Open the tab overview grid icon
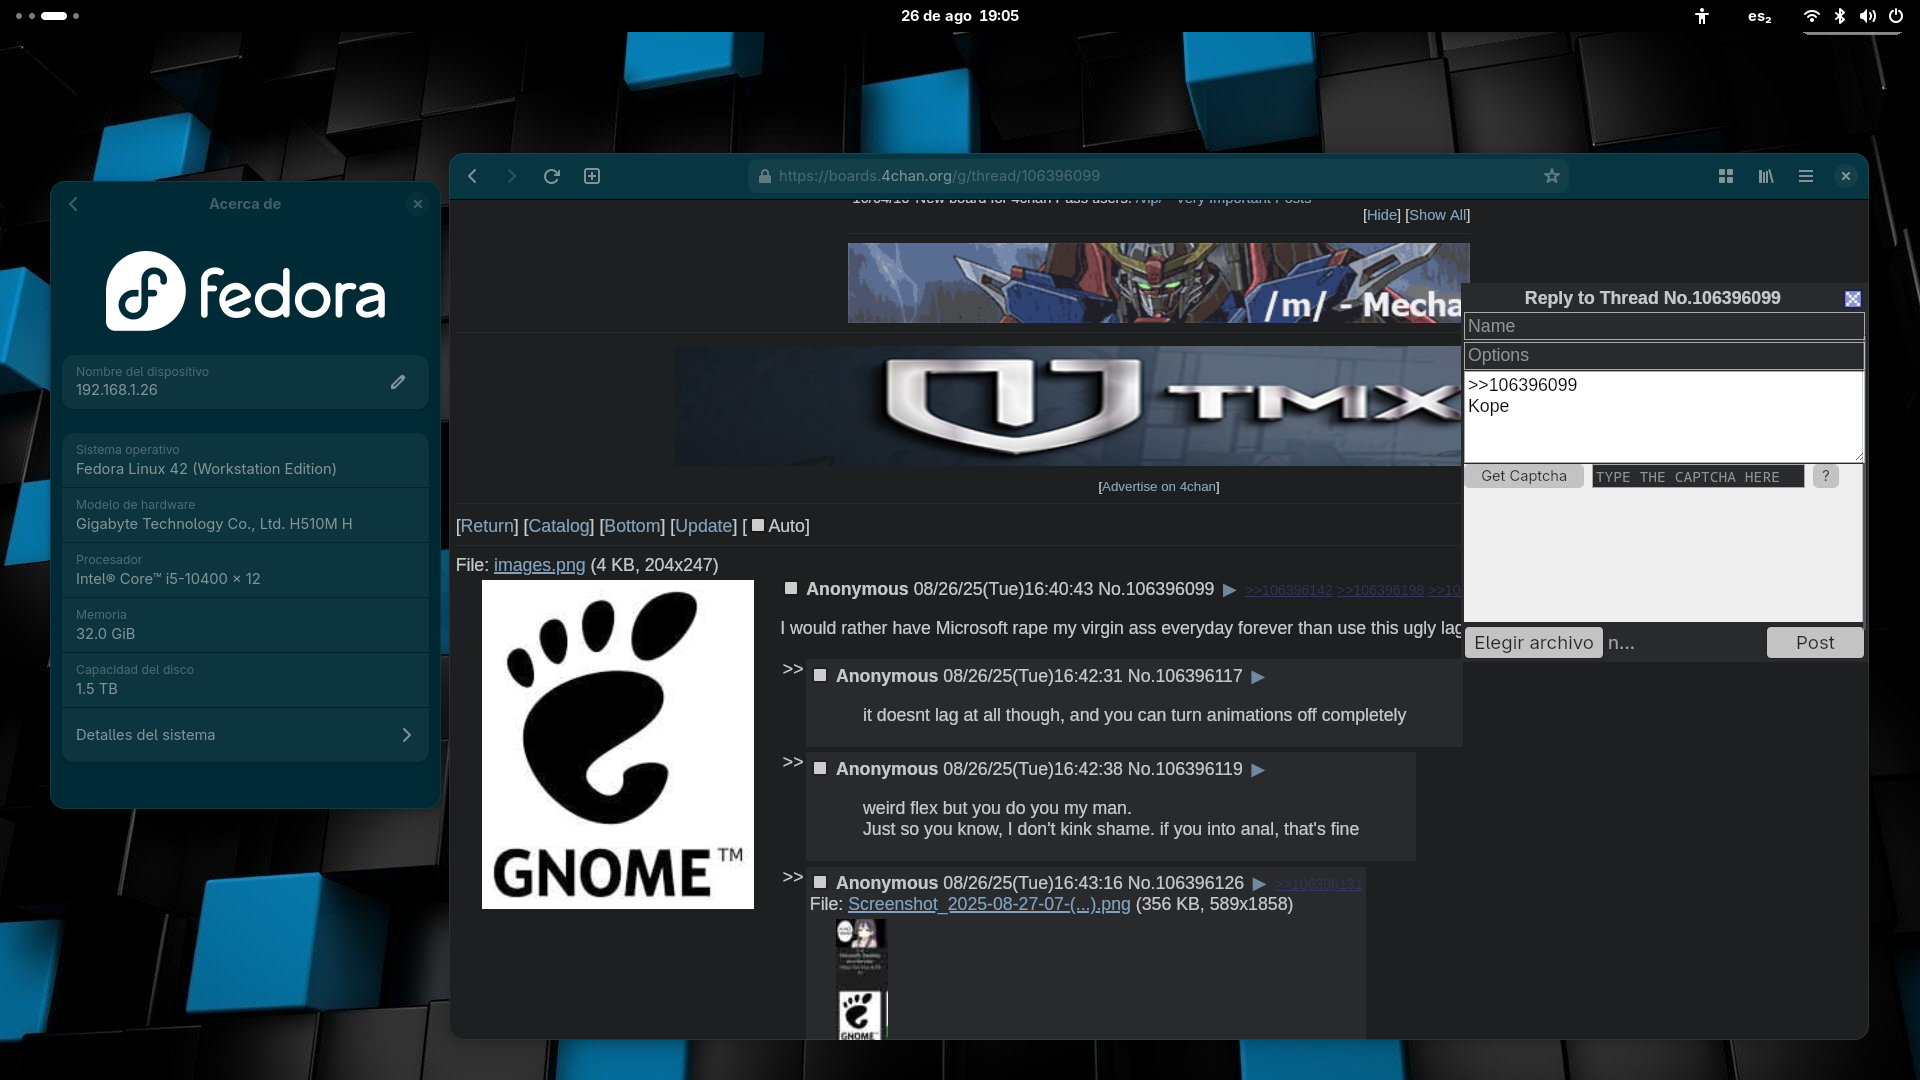Viewport: 1920px width, 1080px height. (1726, 176)
